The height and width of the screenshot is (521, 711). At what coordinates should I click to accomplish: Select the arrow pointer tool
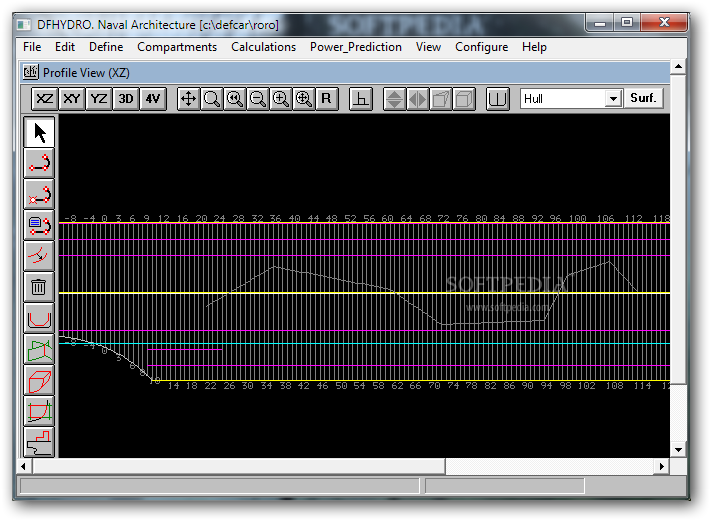39,132
